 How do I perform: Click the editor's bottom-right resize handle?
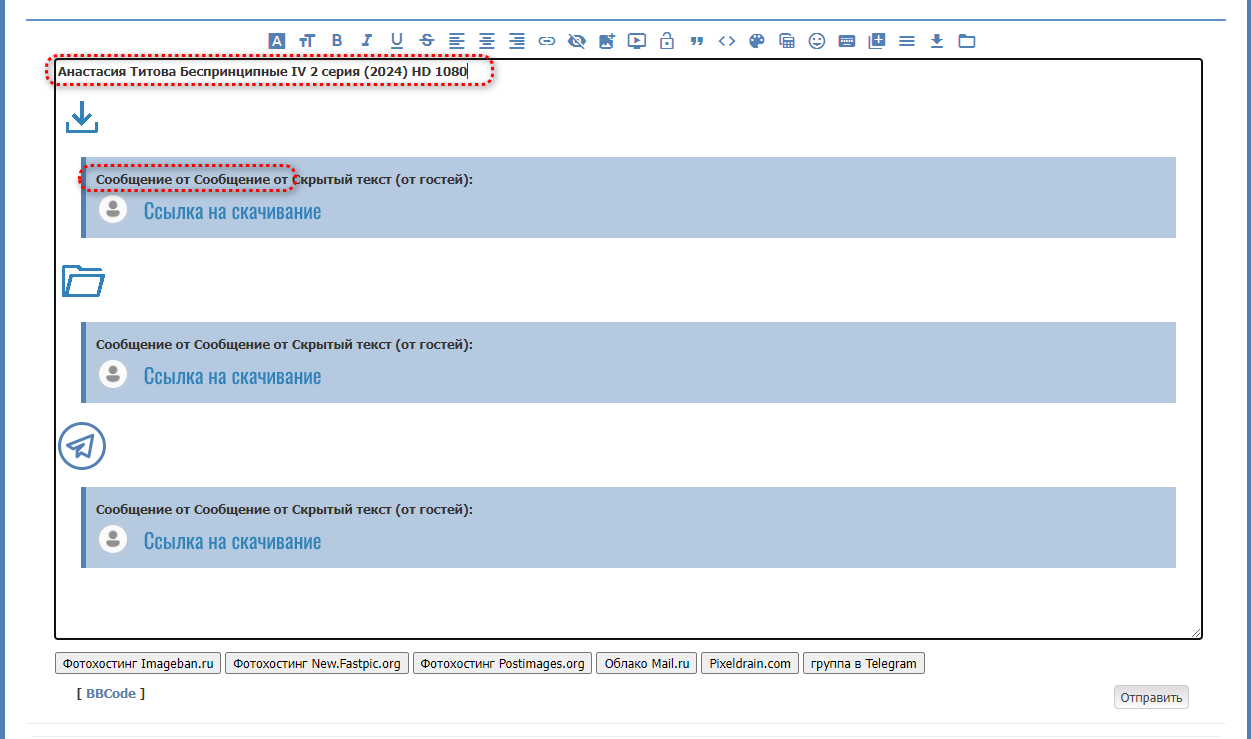click(1195, 632)
